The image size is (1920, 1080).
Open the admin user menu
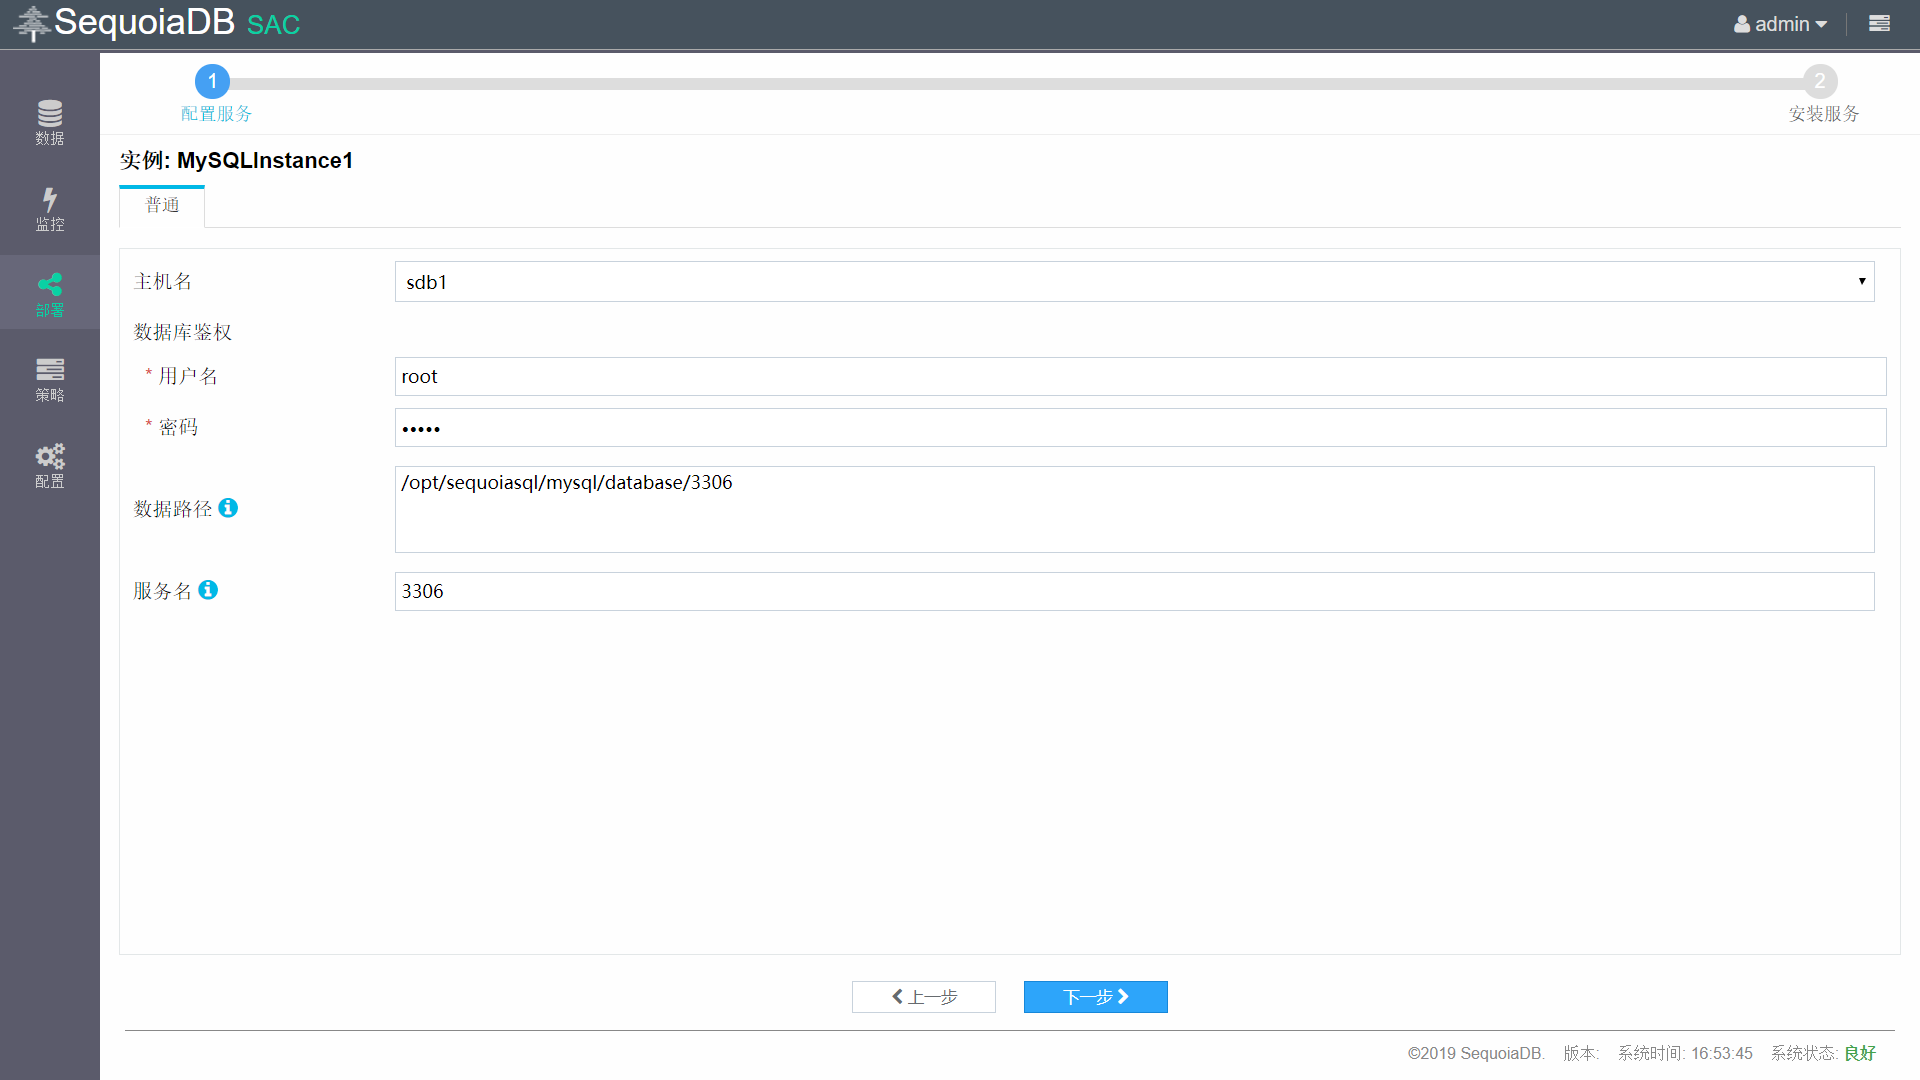click(x=1780, y=24)
